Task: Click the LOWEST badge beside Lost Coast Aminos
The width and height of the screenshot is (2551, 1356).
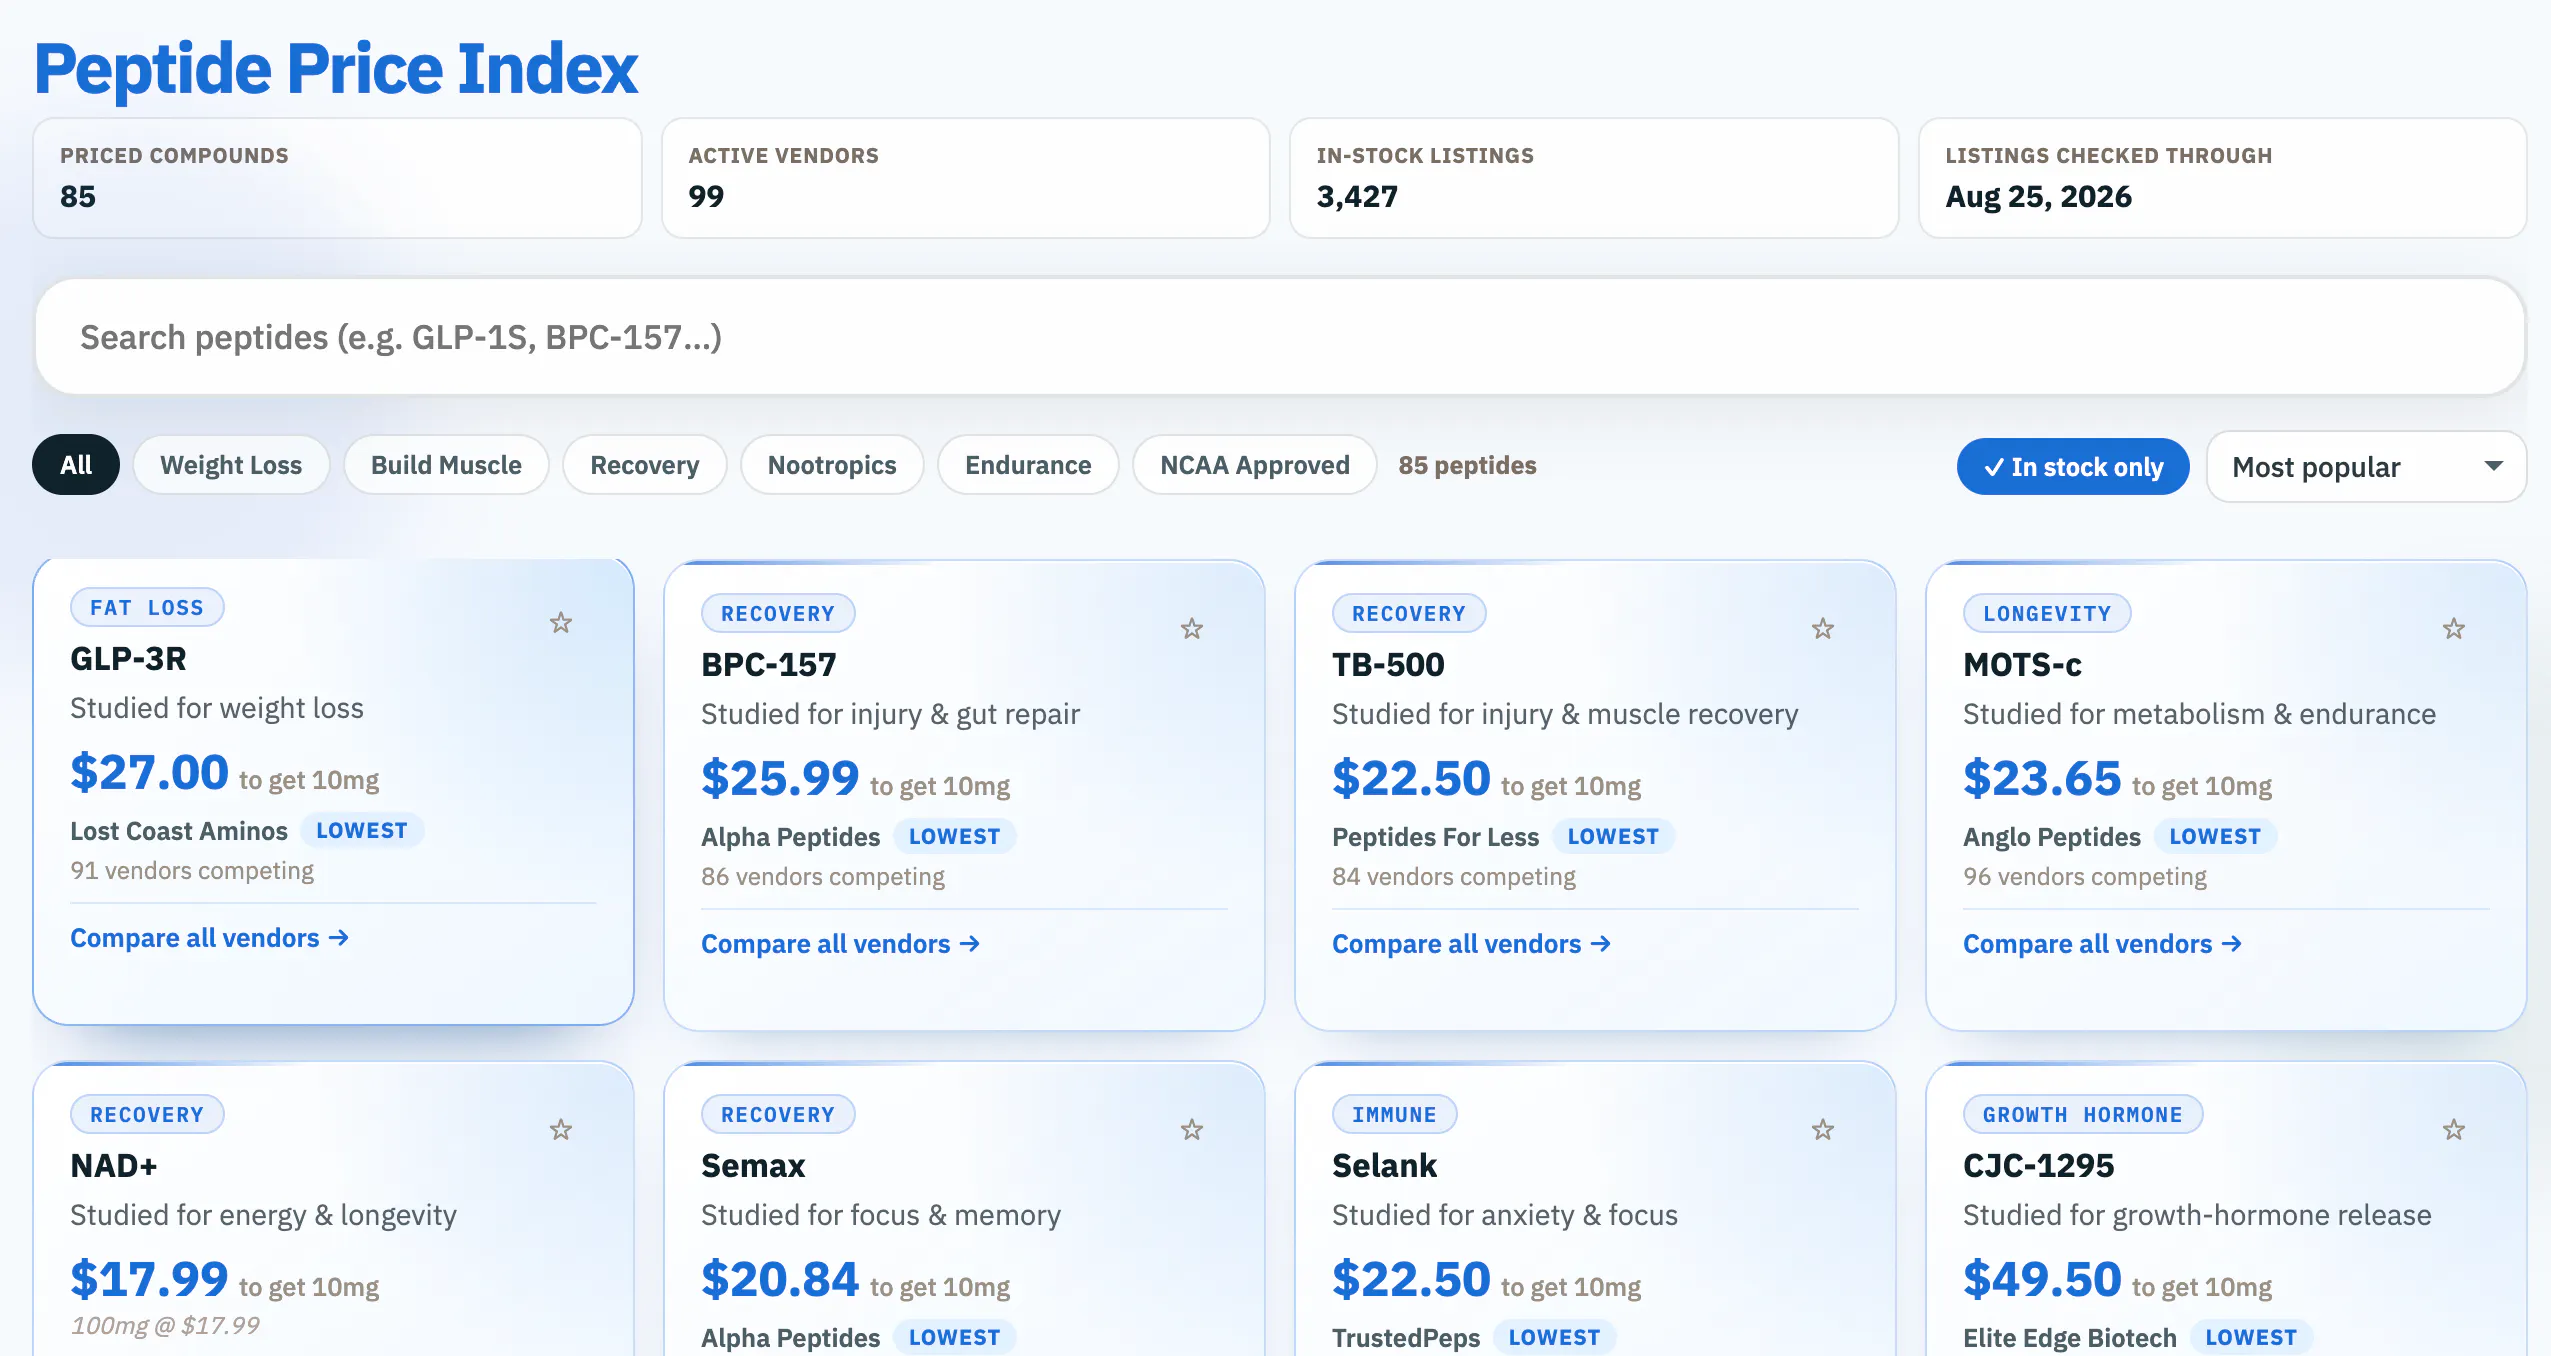Action: point(362,831)
